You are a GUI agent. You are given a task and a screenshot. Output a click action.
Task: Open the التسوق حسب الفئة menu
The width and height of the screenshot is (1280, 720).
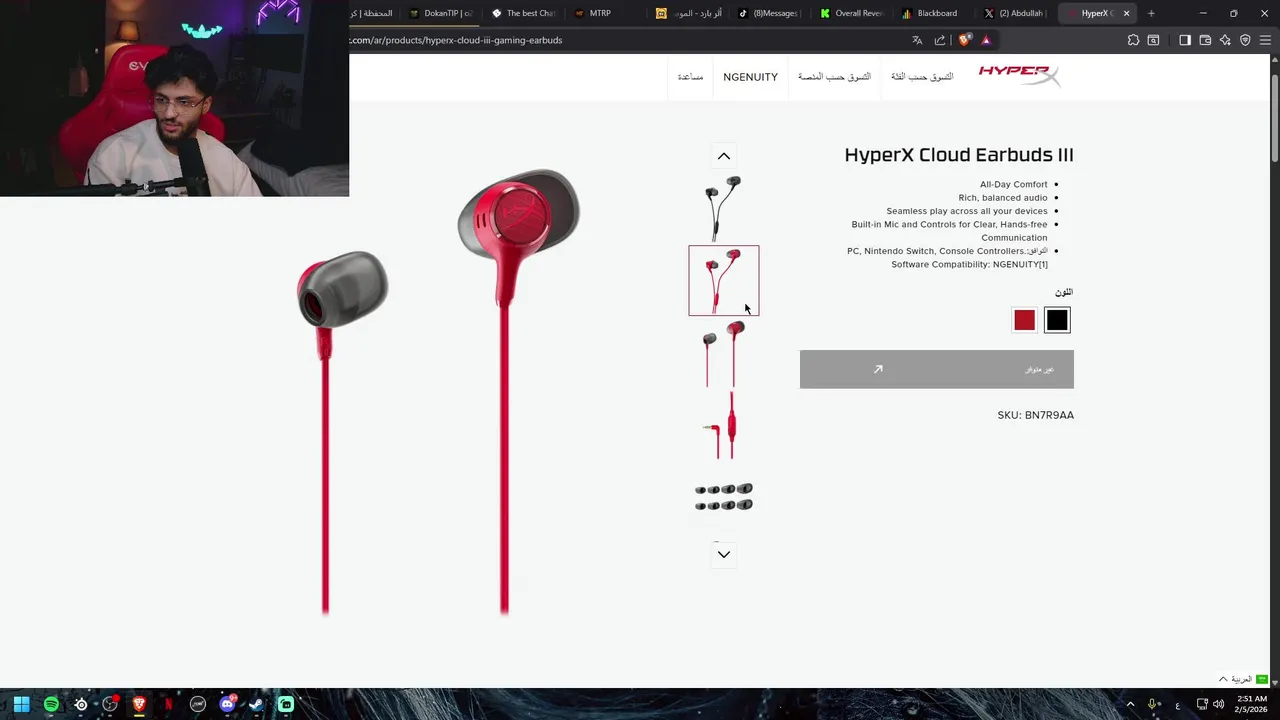pos(922,77)
